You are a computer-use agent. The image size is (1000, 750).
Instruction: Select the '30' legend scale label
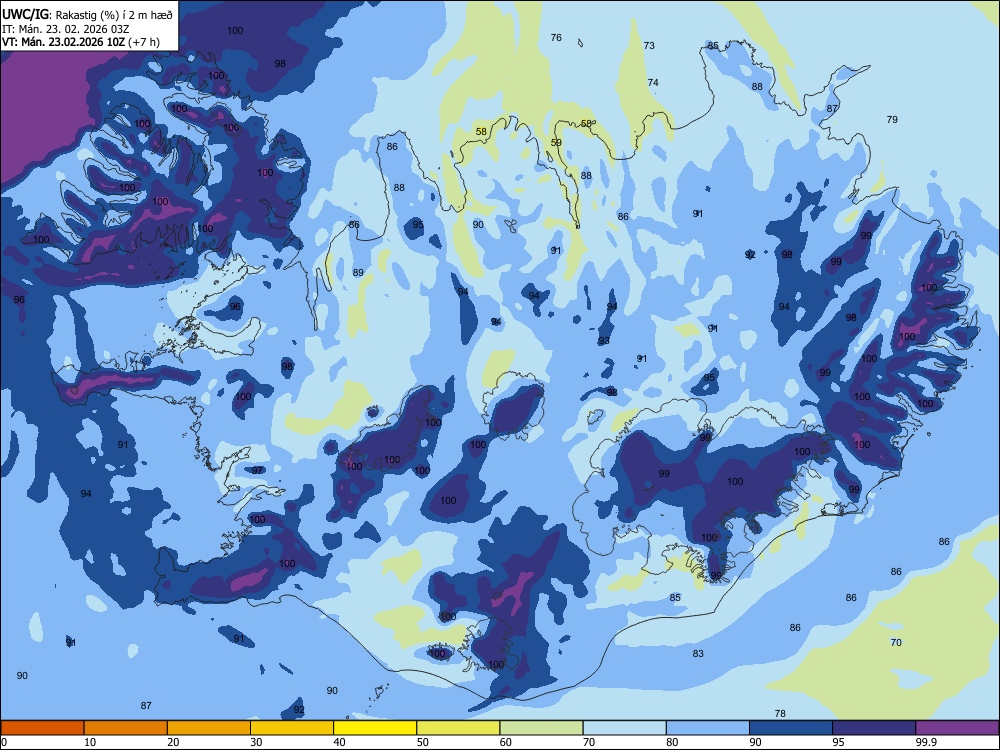(x=256, y=742)
